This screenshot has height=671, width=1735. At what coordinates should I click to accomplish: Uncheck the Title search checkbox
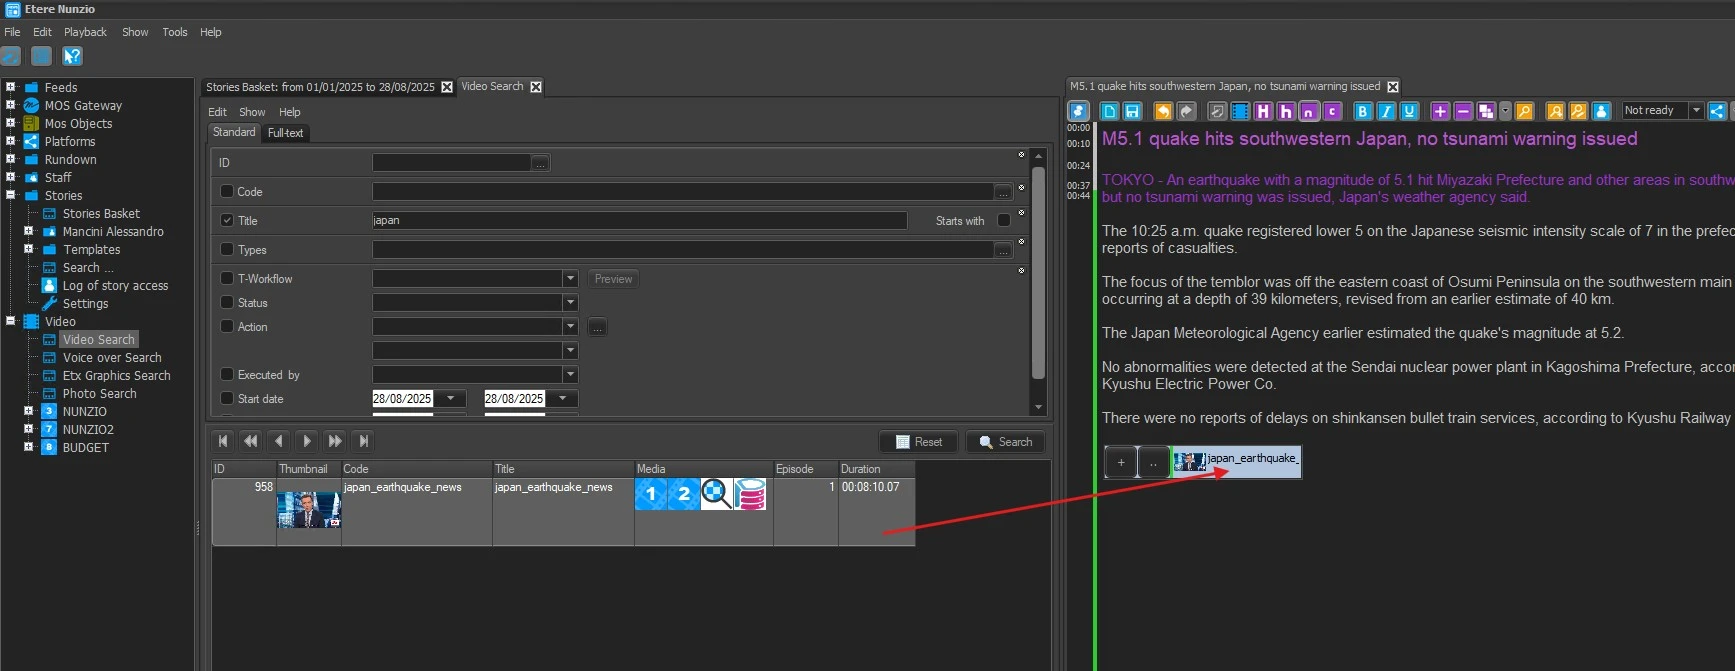(x=227, y=220)
